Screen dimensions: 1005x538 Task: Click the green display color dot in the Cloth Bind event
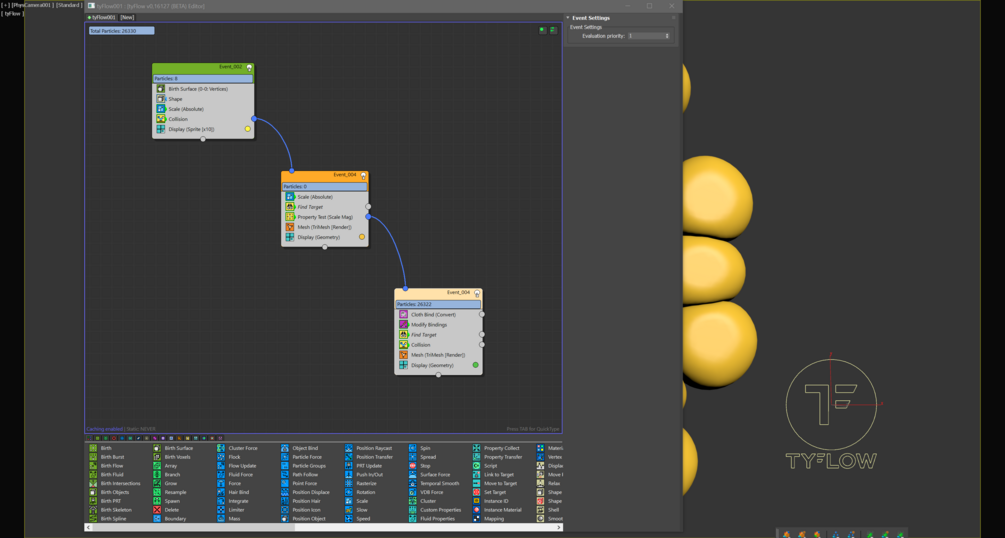click(x=476, y=365)
